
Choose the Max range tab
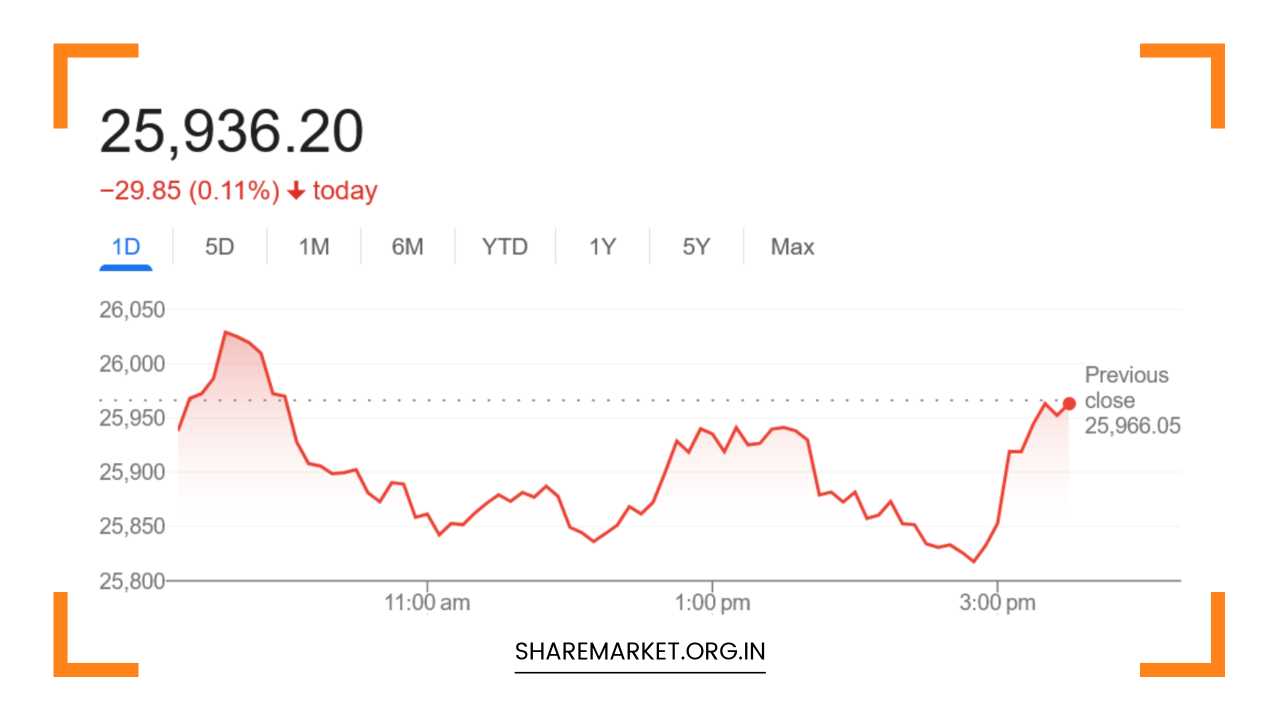pyautogui.click(x=792, y=247)
